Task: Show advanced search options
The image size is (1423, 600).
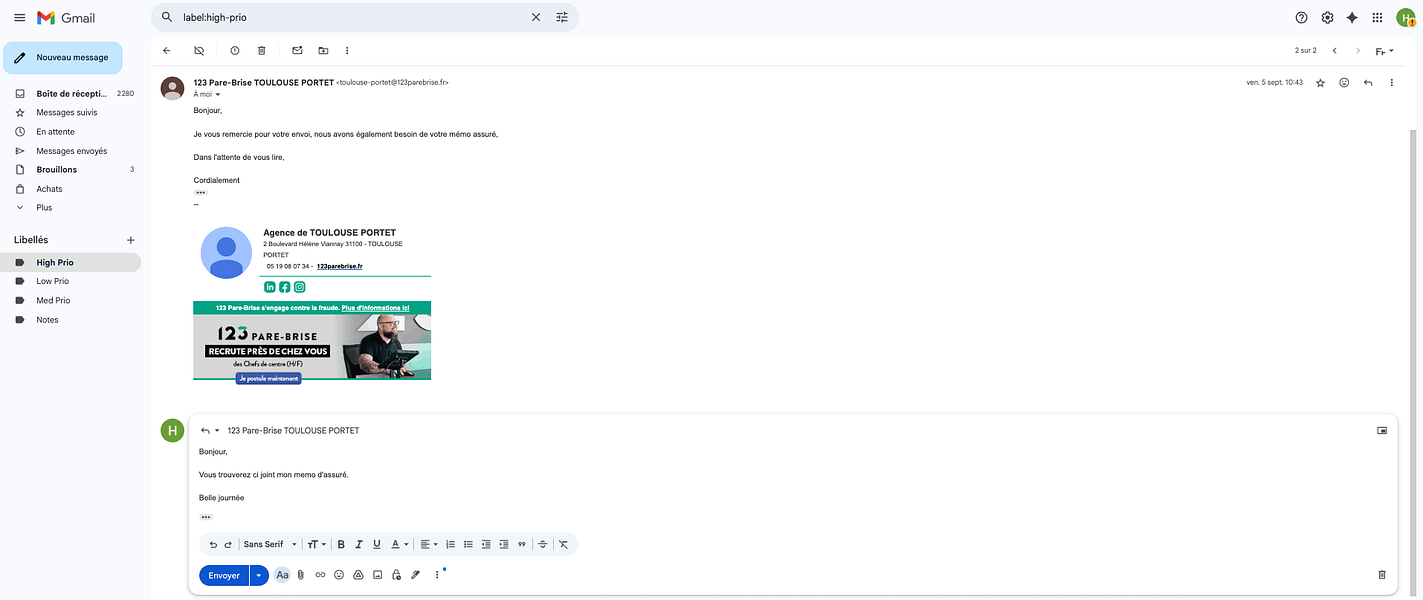Action: [x=562, y=17]
